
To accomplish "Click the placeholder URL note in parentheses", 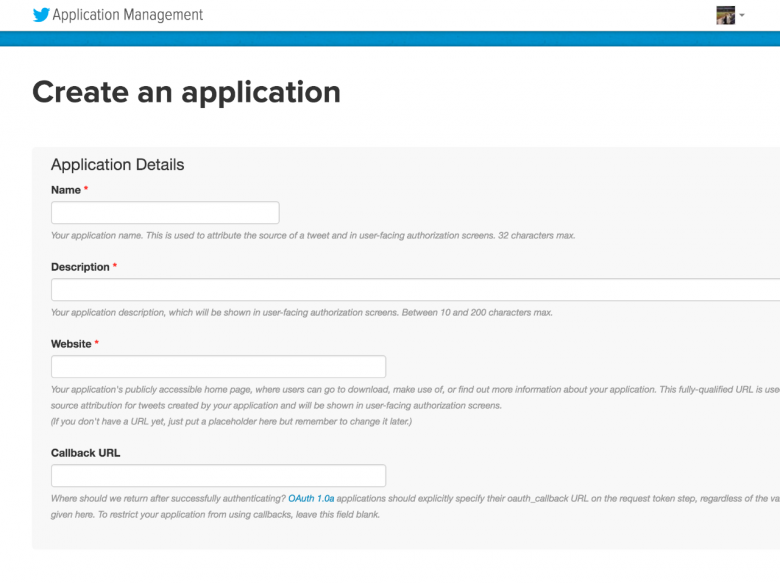I will [x=231, y=421].
